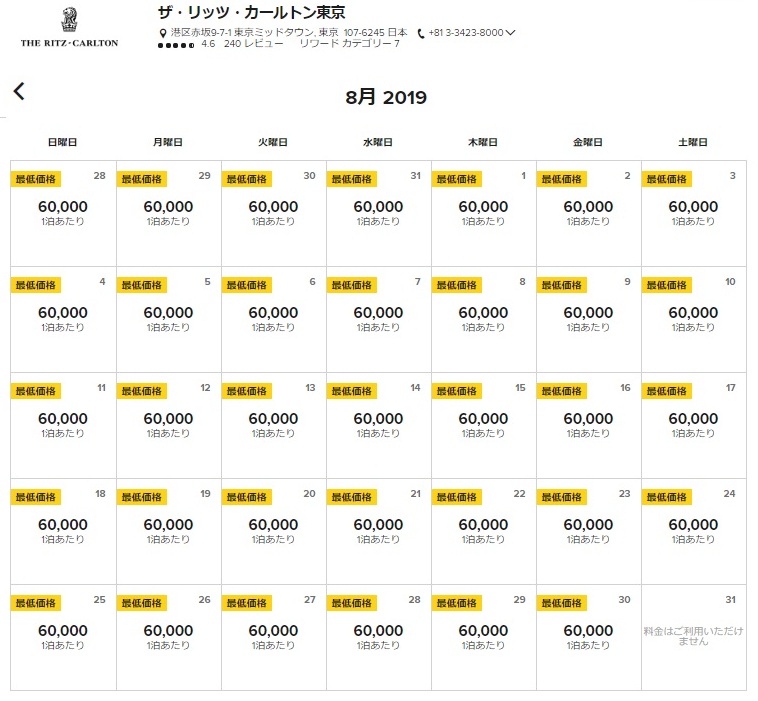Open the 240 レビュー reviews link

click(253, 44)
